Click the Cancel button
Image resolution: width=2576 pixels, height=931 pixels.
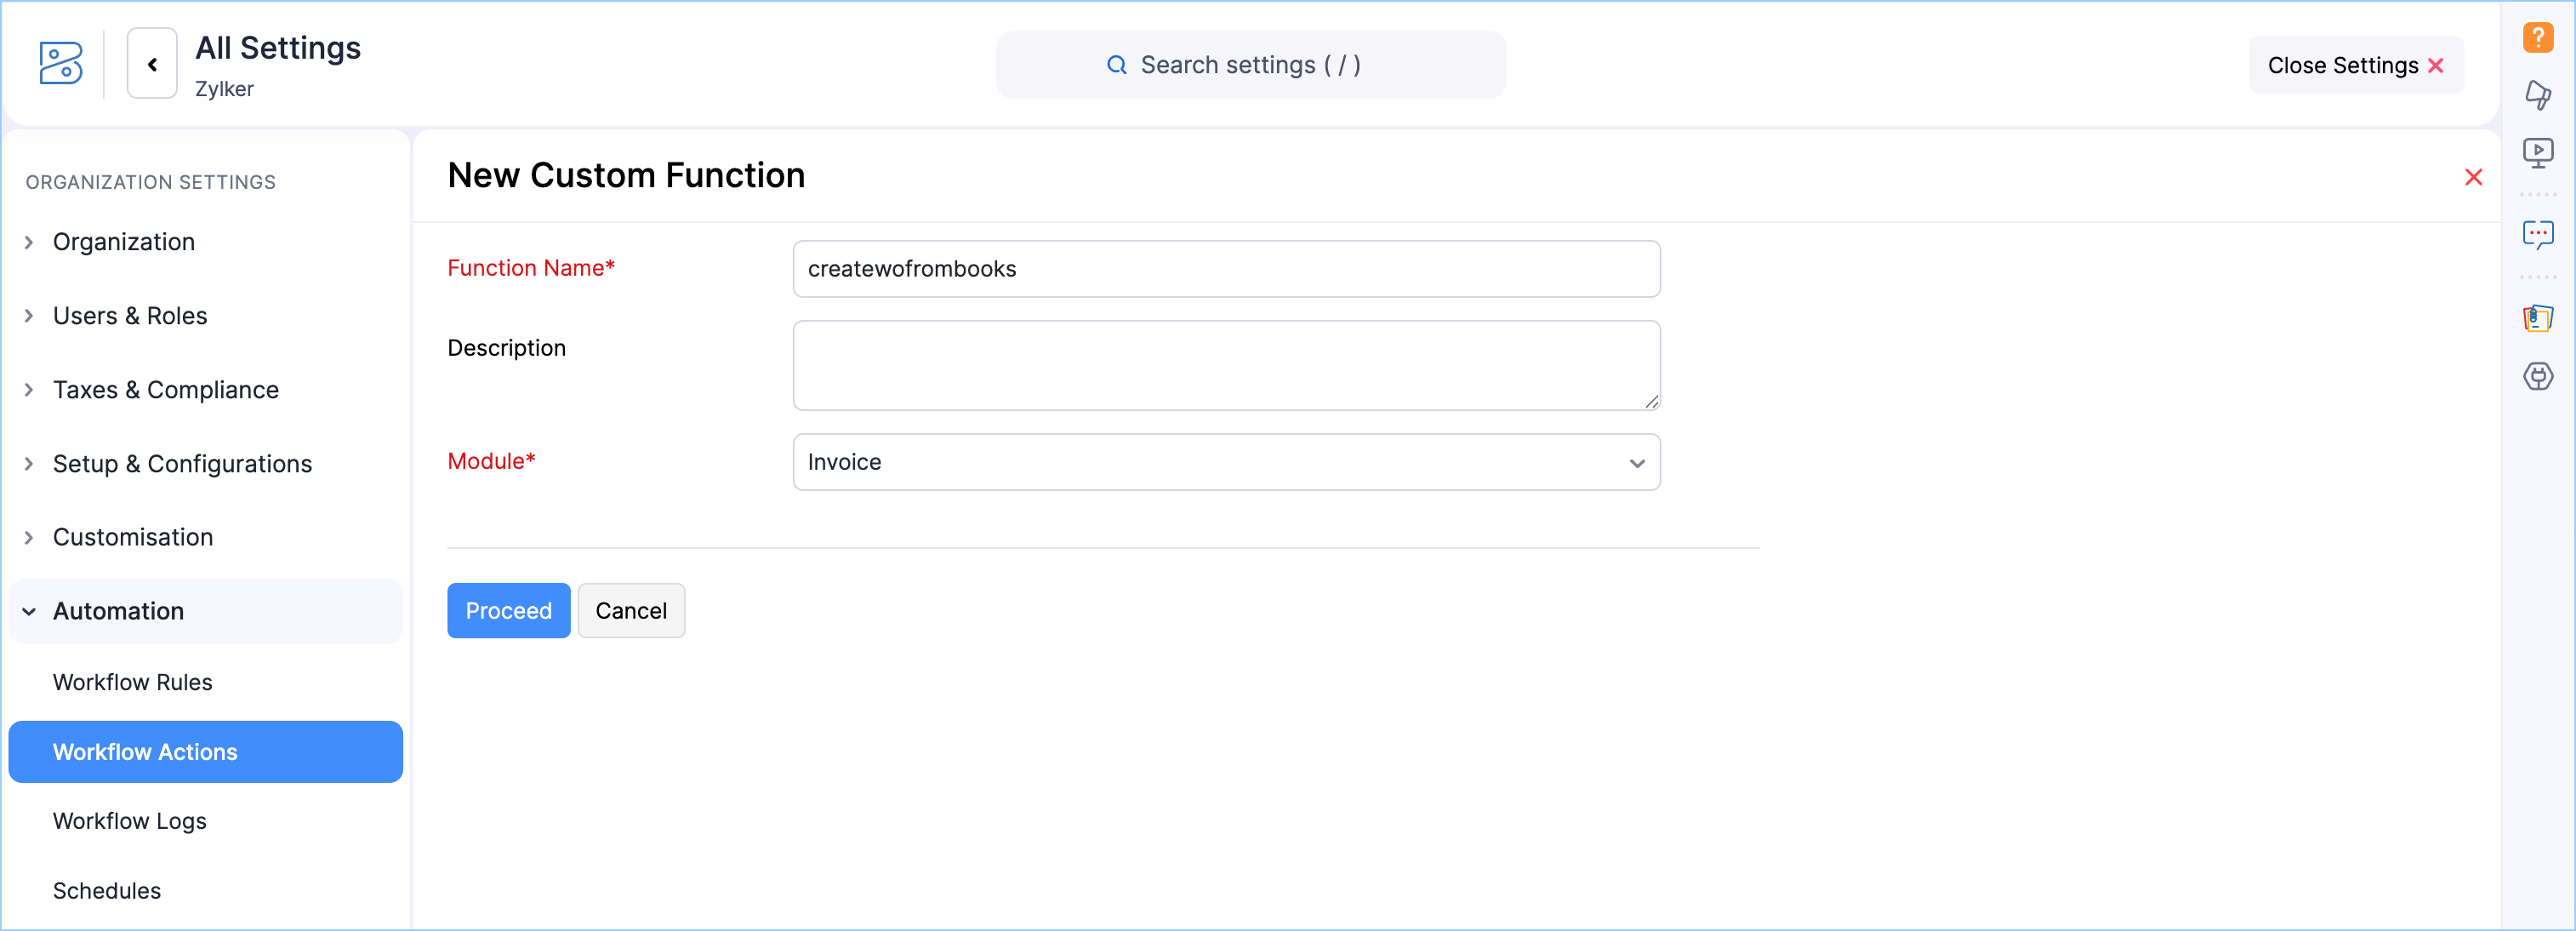[630, 611]
